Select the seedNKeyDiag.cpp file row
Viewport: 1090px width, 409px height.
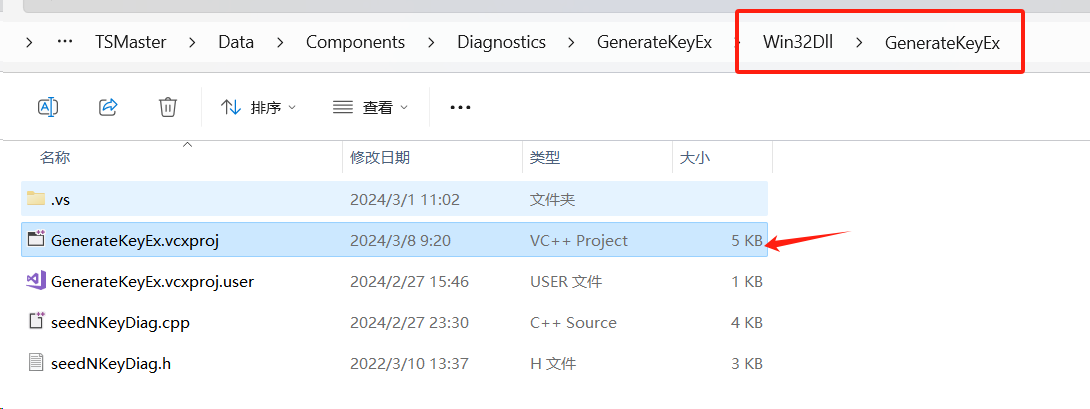(395, 322)
